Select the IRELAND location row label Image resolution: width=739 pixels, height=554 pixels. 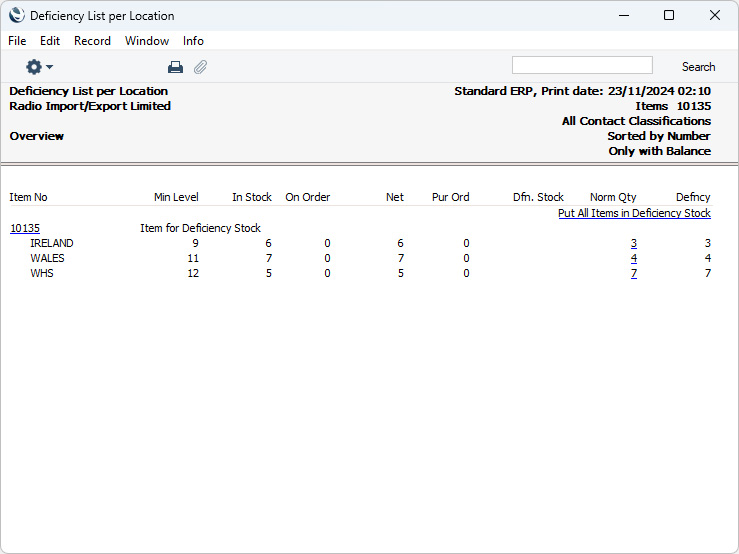pos(52,243)
